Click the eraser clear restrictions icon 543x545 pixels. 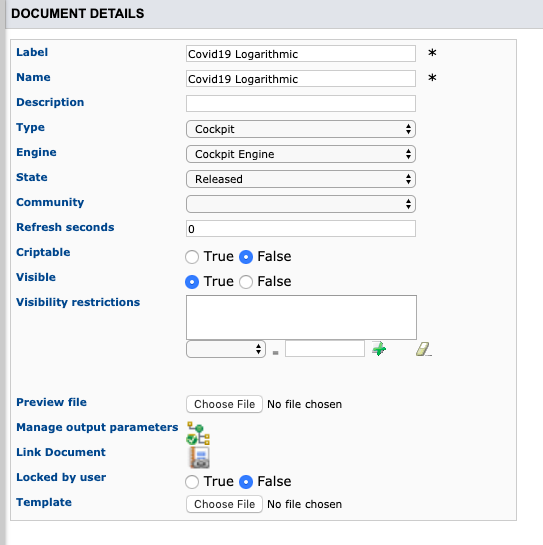(423, 349)
